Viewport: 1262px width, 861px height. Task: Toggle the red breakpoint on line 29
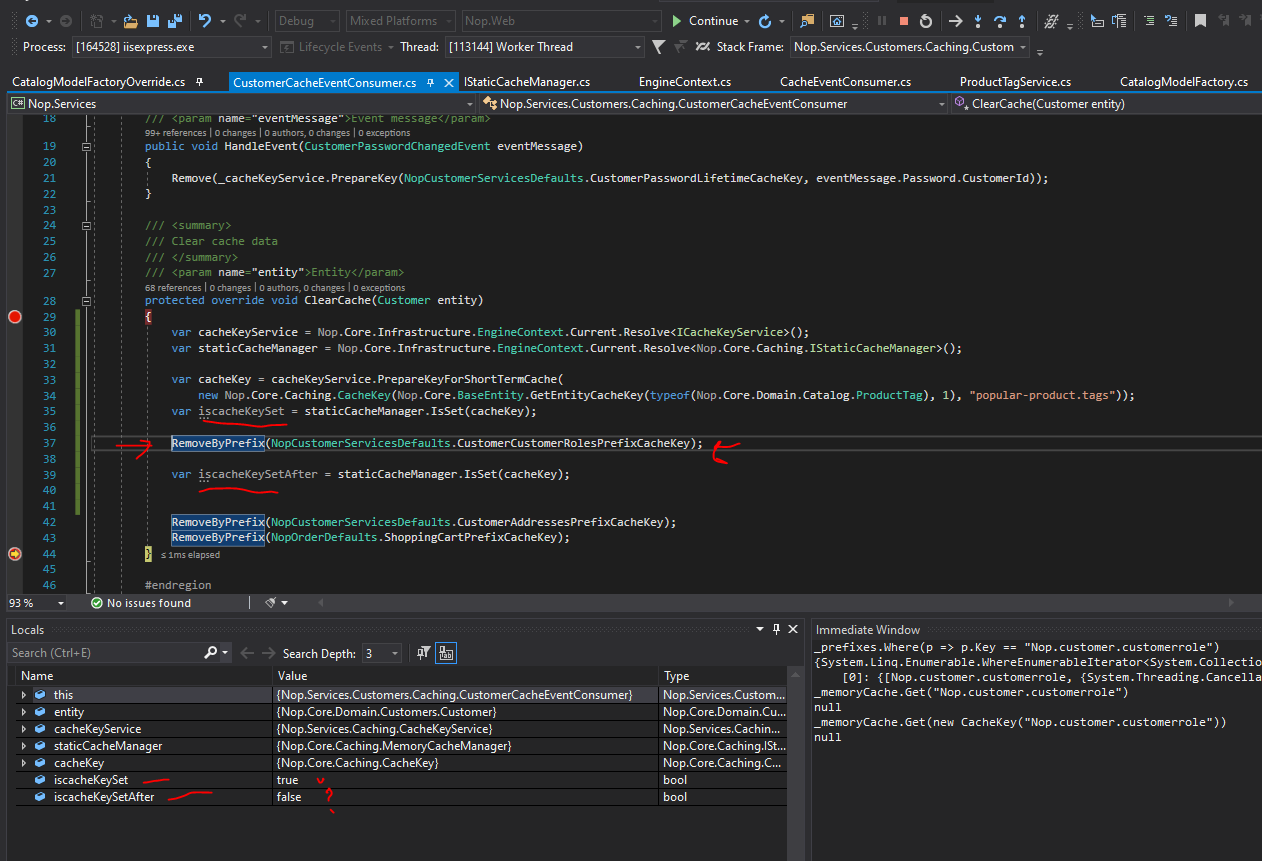click(14, 317)
